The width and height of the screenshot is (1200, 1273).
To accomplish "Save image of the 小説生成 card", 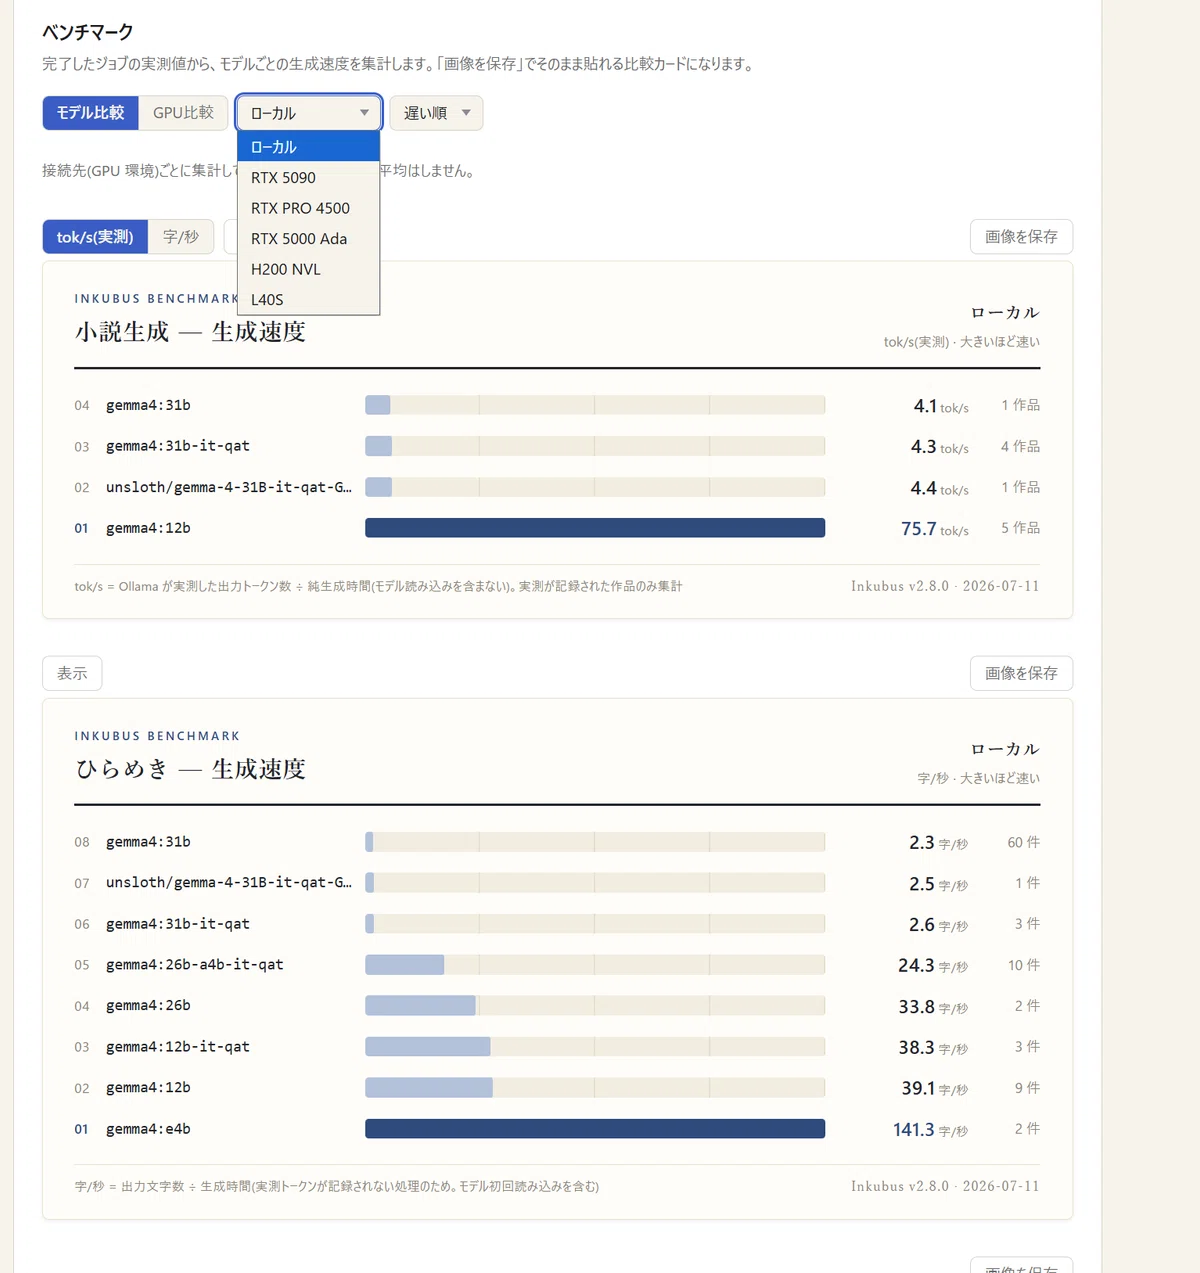I will (x=1021, y=237).
